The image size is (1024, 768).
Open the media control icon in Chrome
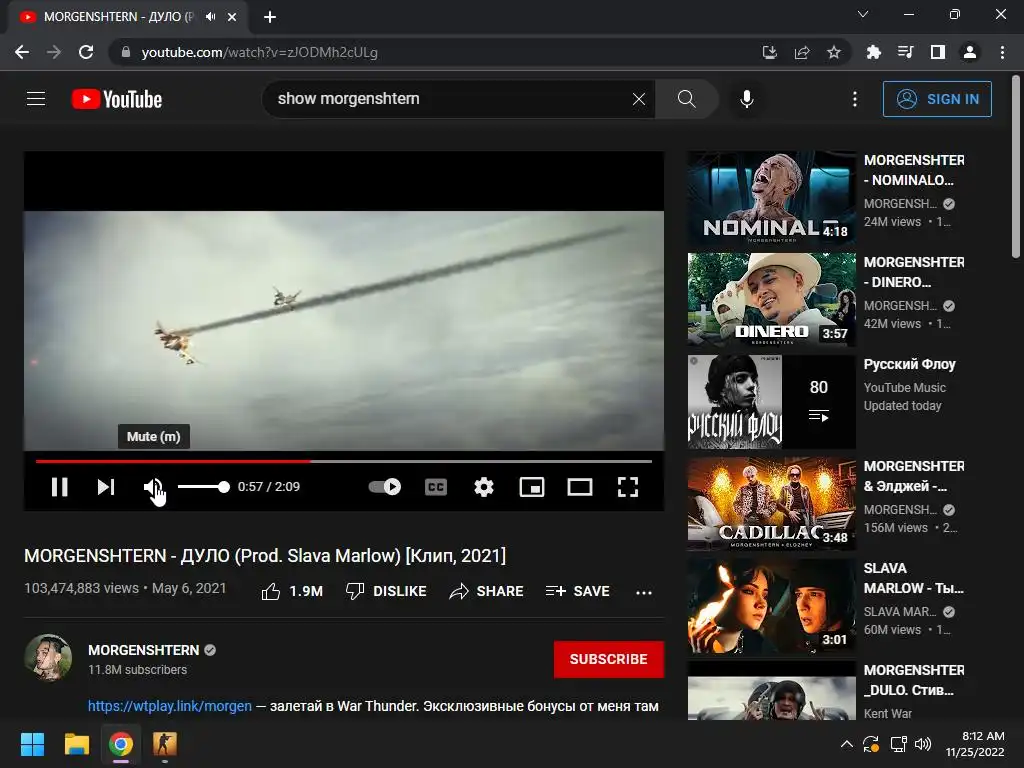[x=905, y=52]
